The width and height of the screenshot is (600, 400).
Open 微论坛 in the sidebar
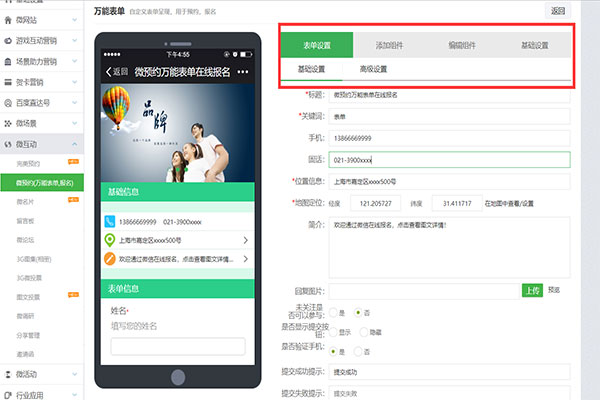click(x=25, y=240)
